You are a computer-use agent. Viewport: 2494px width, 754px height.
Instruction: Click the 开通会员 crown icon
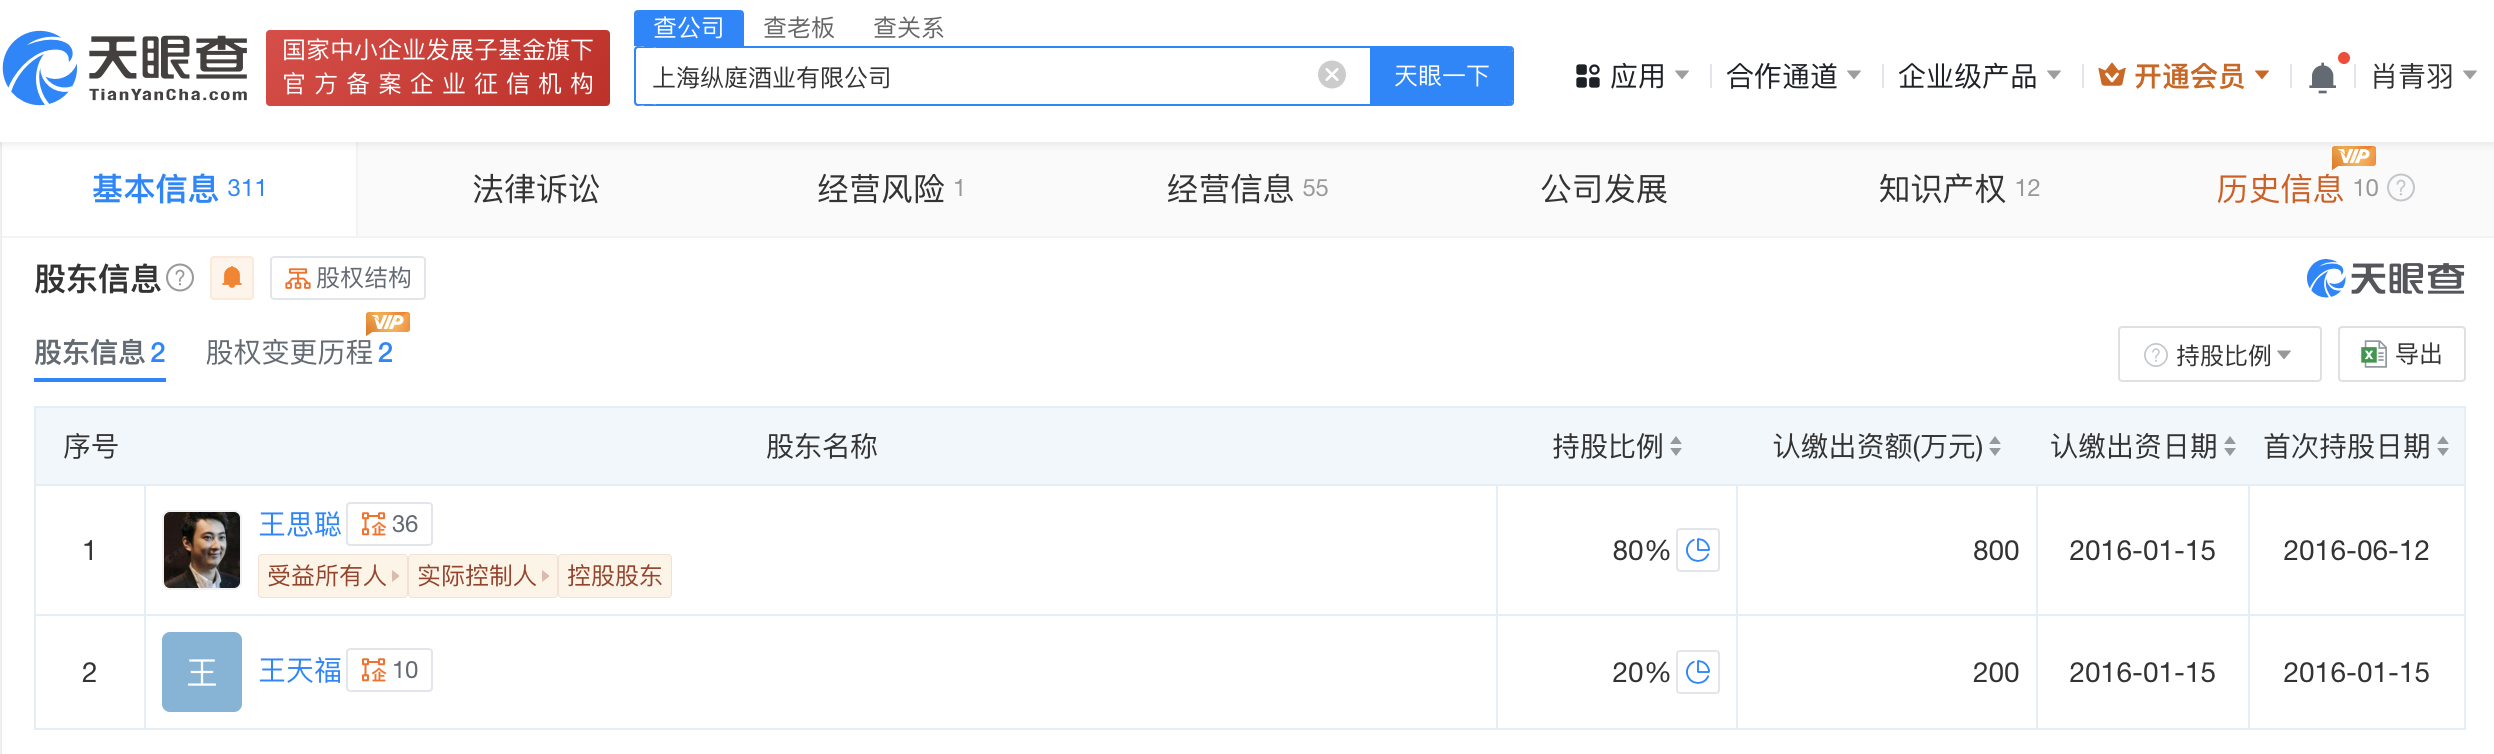2111,76
